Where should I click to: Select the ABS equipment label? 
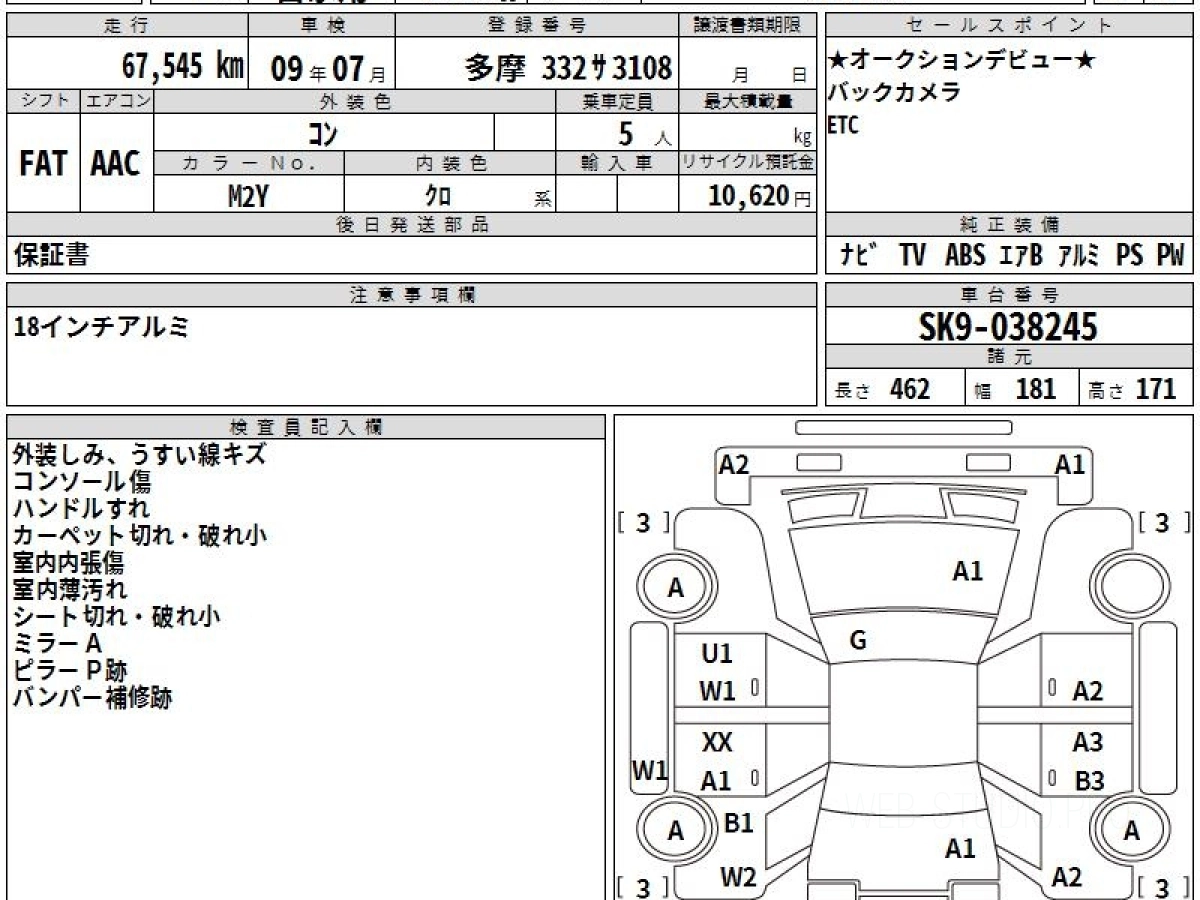click(x=964, y=256)
